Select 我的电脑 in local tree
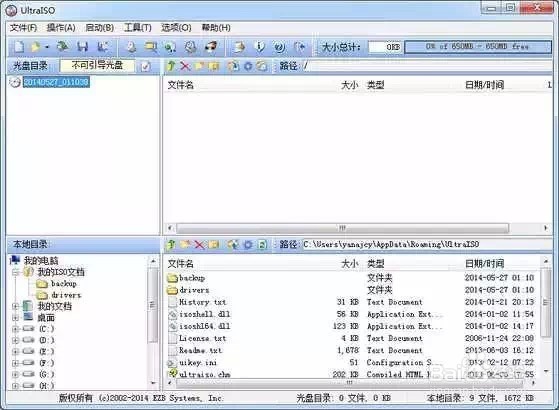The image size is (559, 410). (41, 261)
